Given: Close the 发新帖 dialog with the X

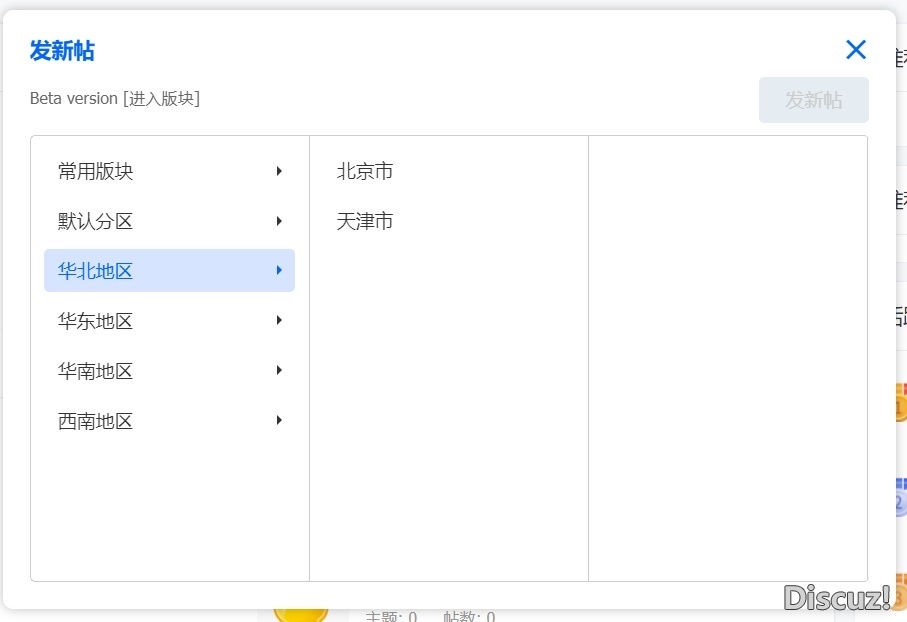Looking at the screenshot, I should (856, 49).
